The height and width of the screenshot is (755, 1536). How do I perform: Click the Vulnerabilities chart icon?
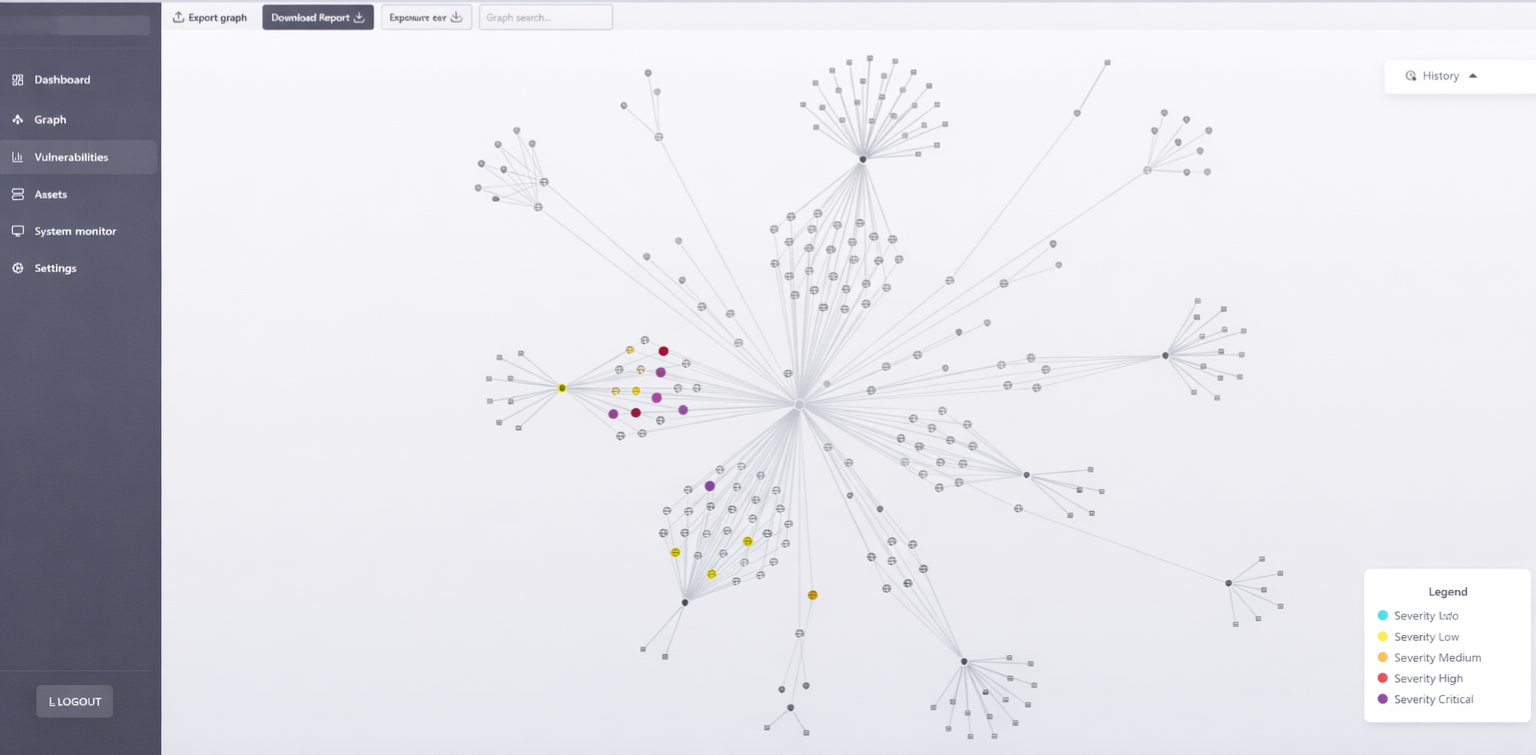pos(17,157)
